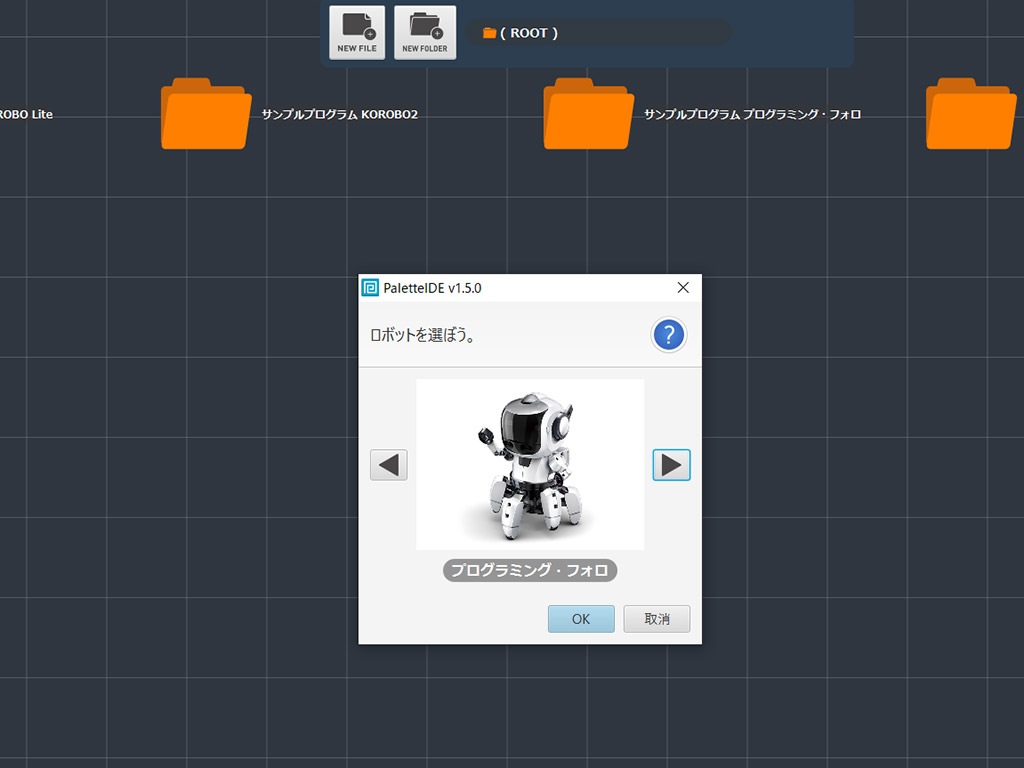Open help with the blue question mark icon
1024x768 pixels.
(x=668, y=335)
